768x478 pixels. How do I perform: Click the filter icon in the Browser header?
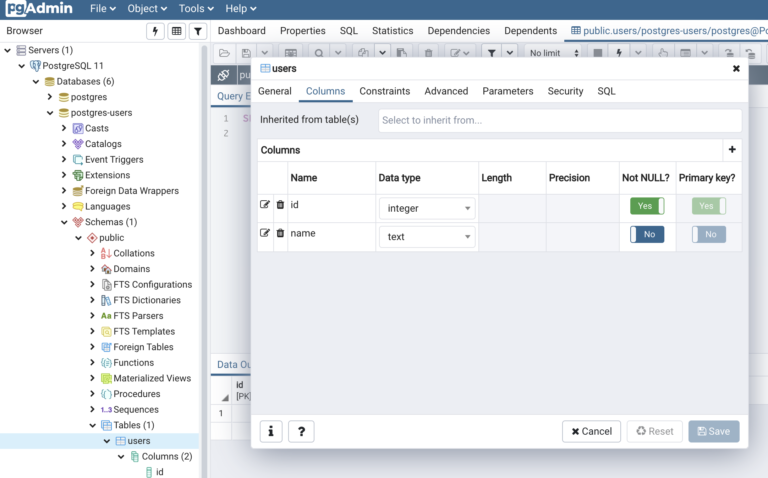[198, 31]
